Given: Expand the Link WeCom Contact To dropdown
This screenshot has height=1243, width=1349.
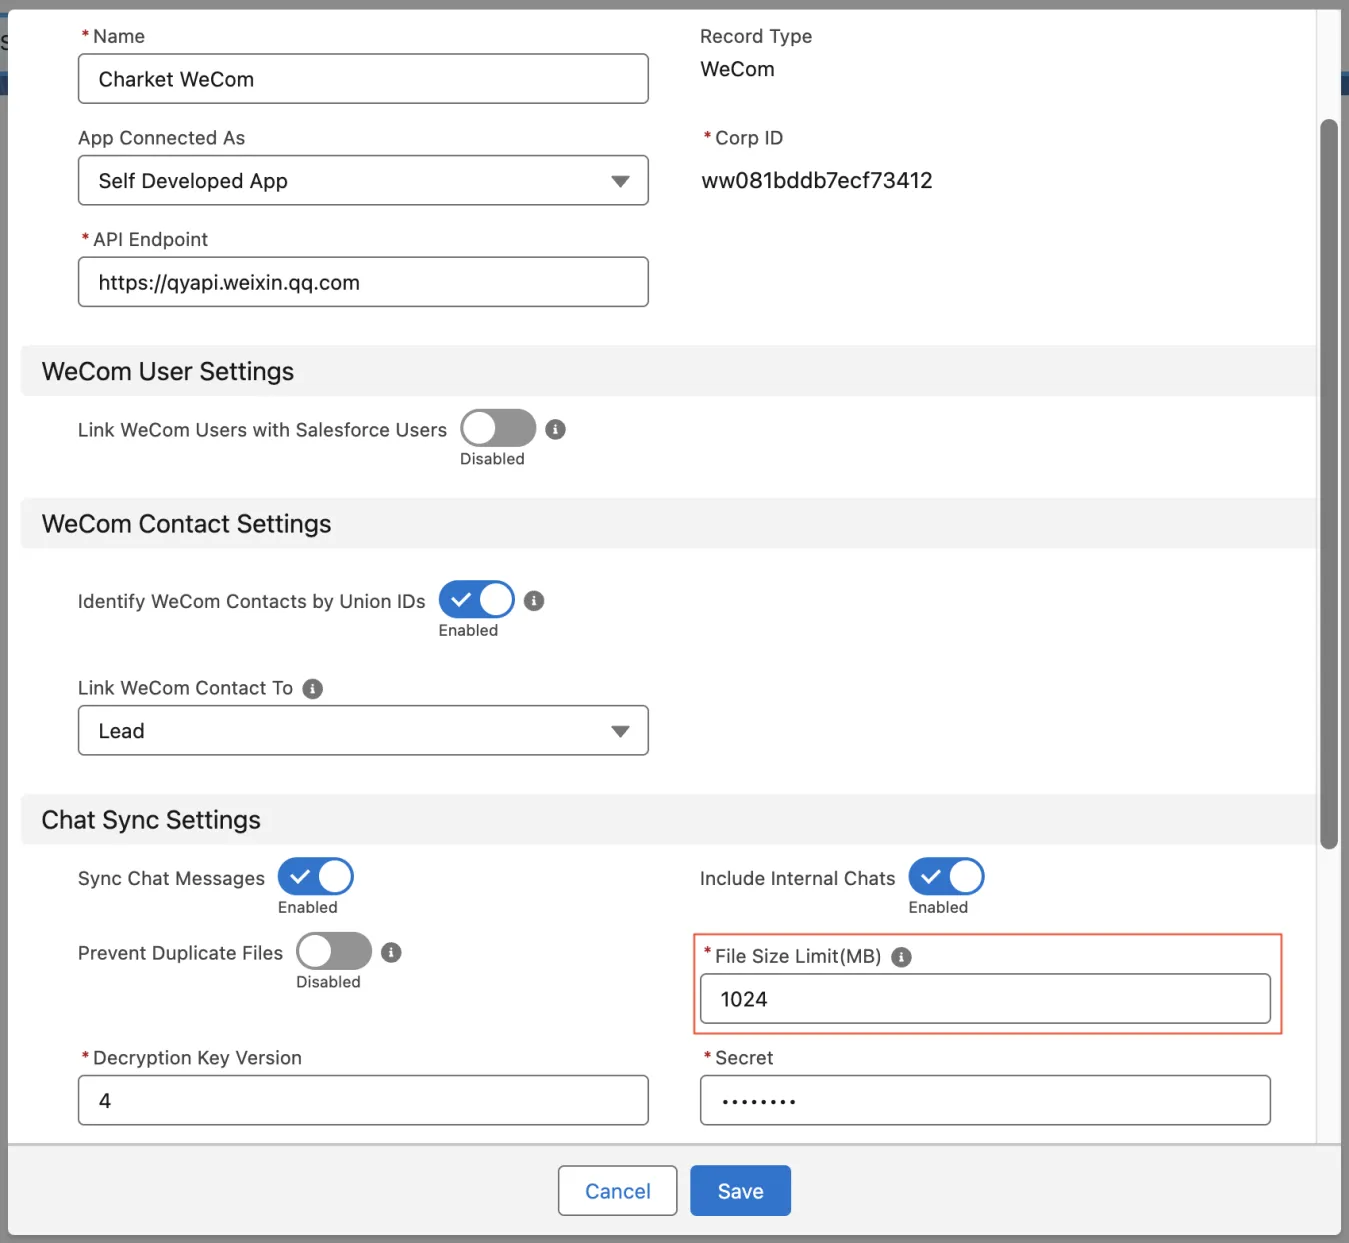Looking at the screenshot, I should pyautogui.click(x=363, y=731).
